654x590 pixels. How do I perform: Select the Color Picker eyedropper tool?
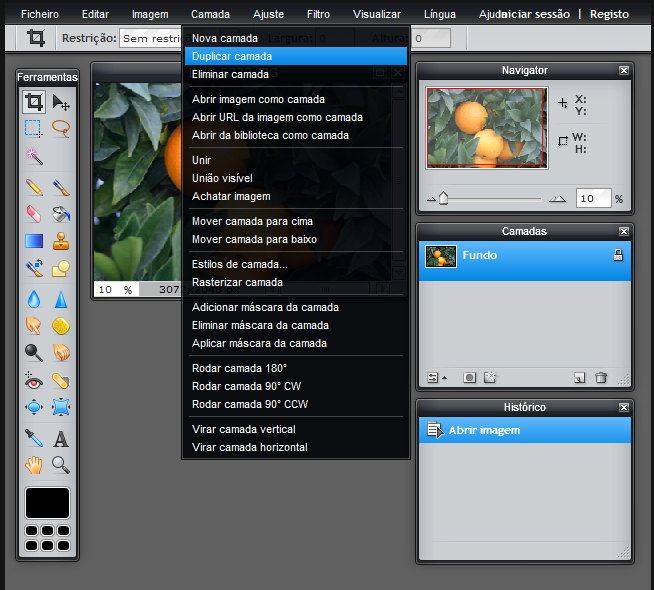(34, 438)
